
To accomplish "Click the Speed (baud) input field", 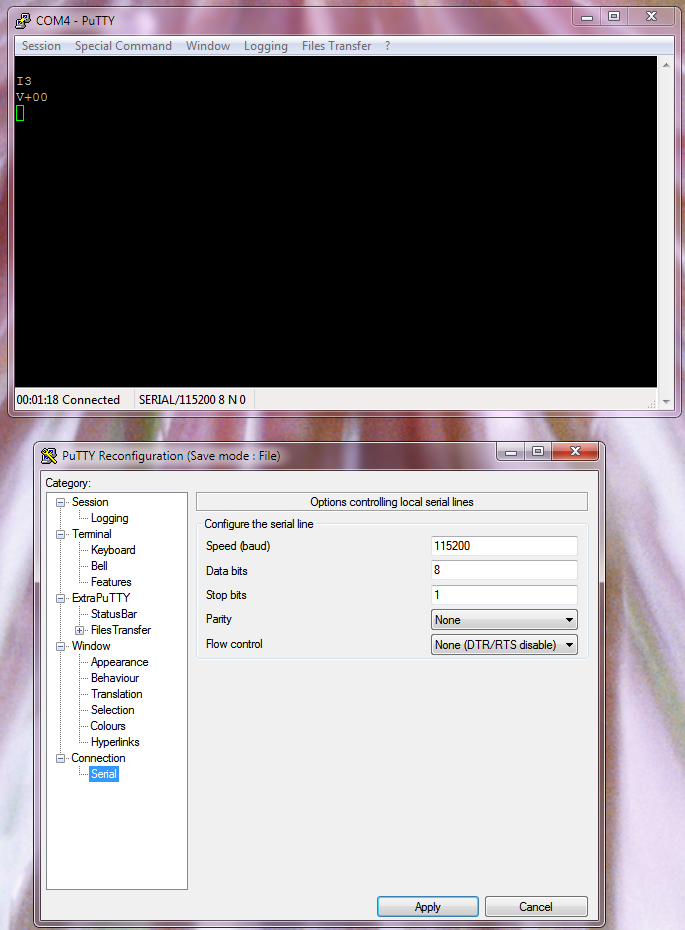I will click(x=504, y=546).
